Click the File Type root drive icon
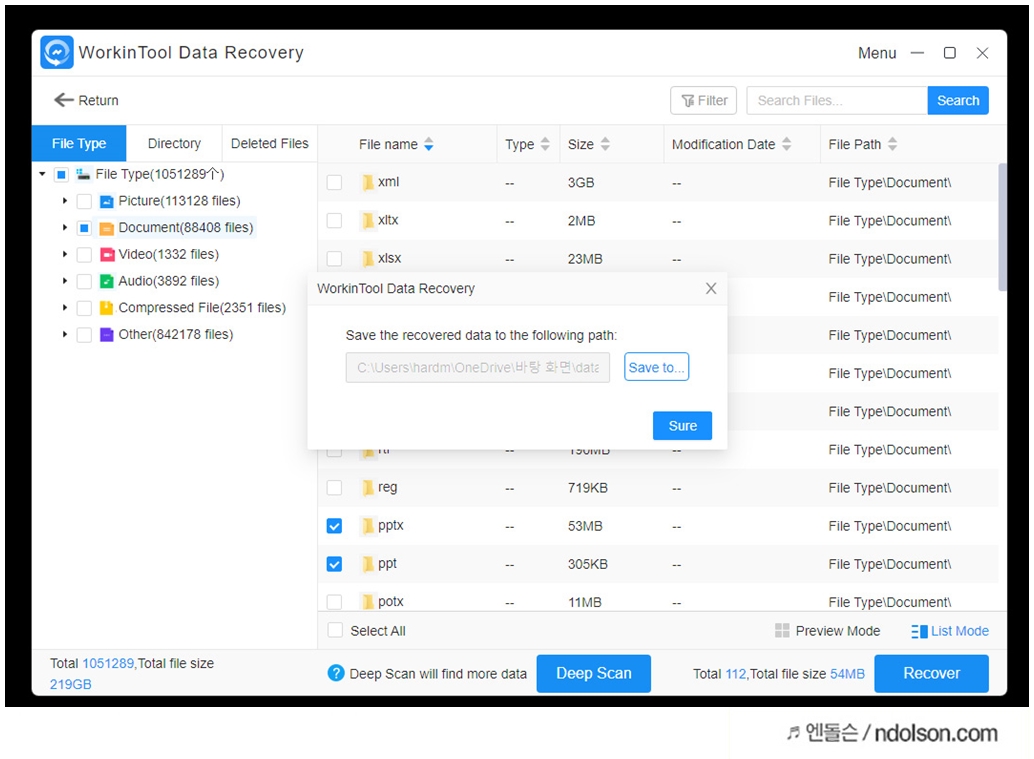1034x759 pixels. tap(83, 174)
